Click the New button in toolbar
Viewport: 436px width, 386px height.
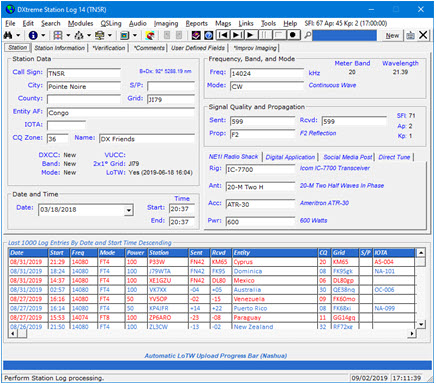392,35
